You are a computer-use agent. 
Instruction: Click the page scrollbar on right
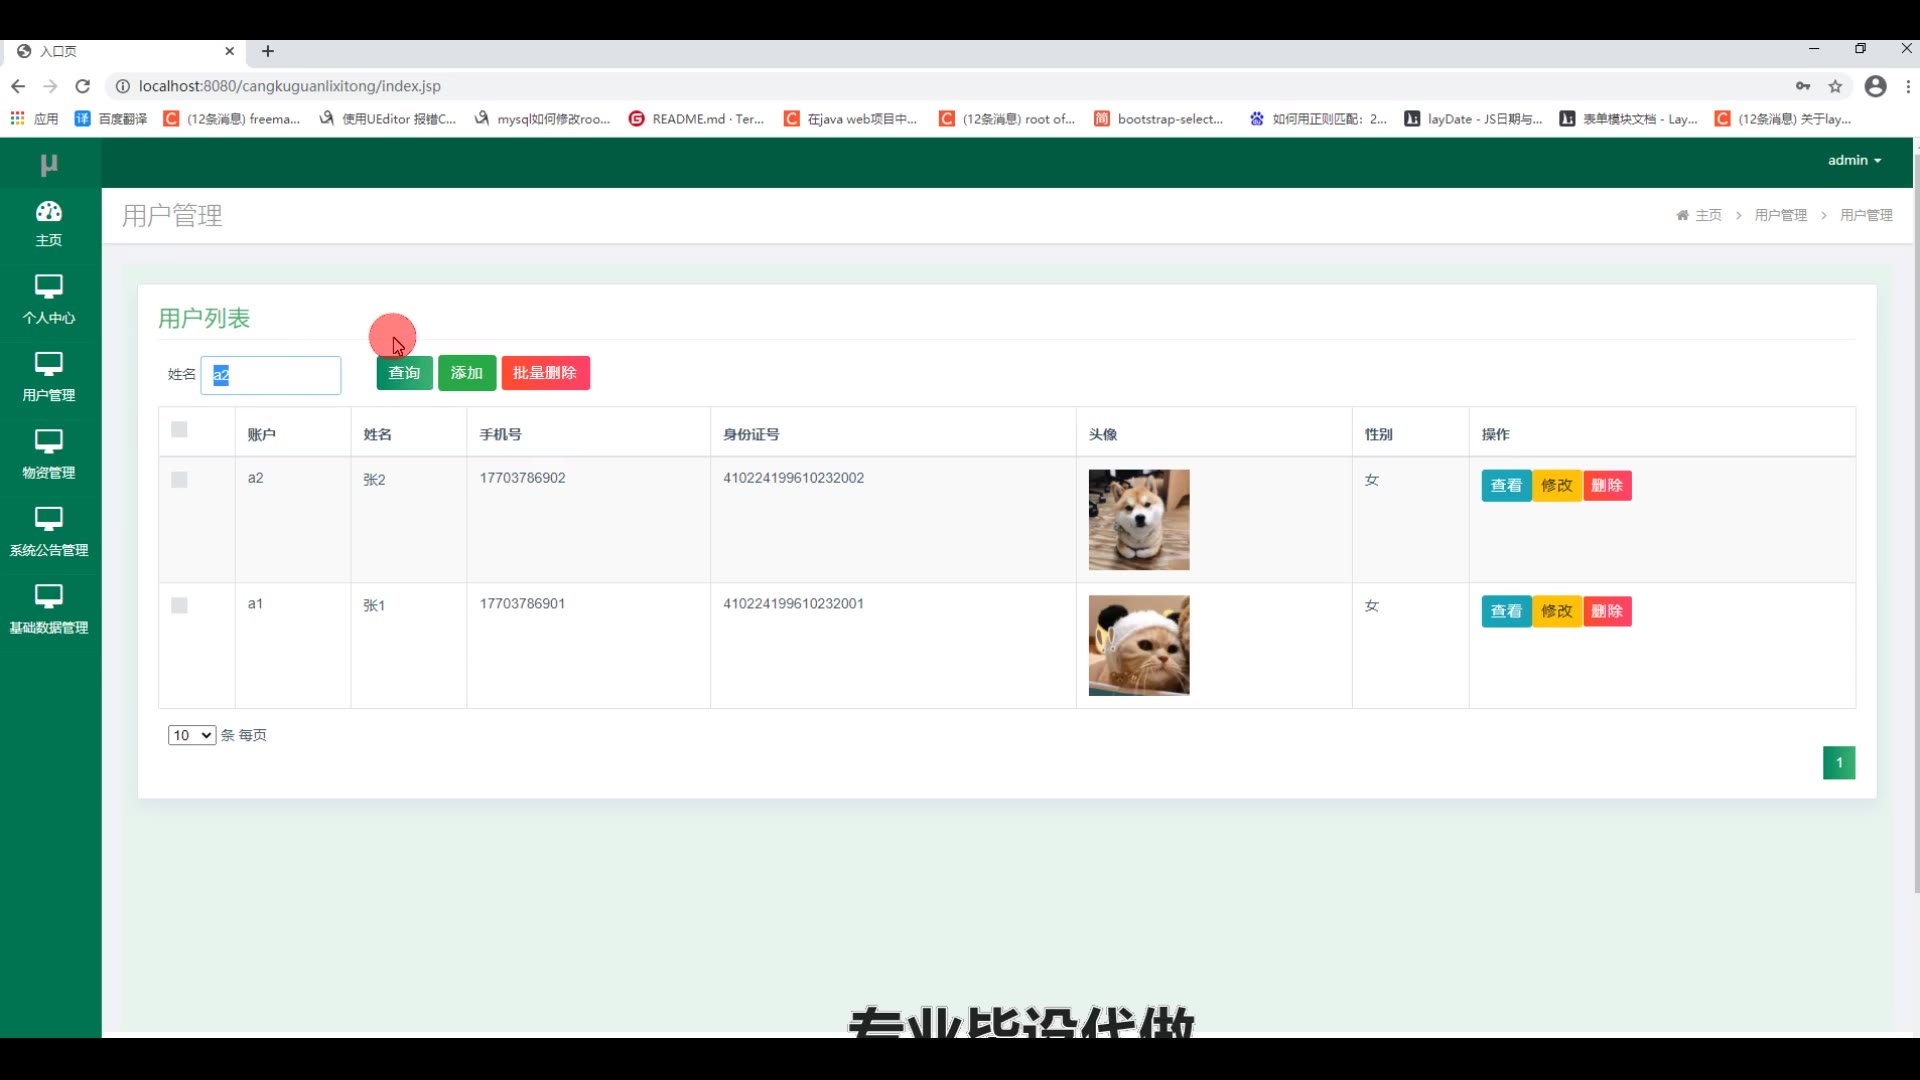click(x=1915, y=520)
